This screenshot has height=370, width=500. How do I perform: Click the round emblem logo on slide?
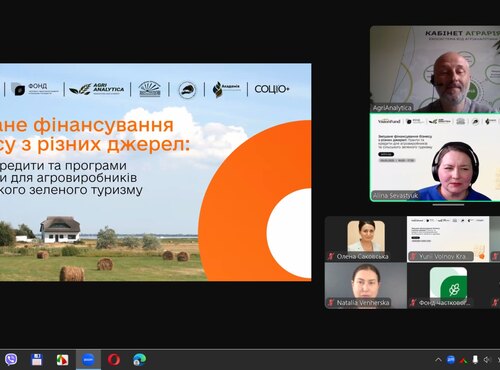click(x=187, y=90)
